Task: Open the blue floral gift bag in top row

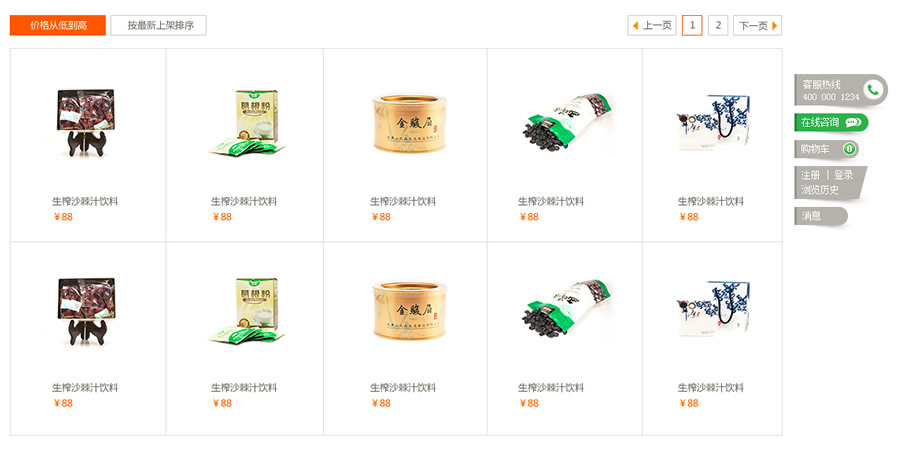Action: tap(713, 122)
